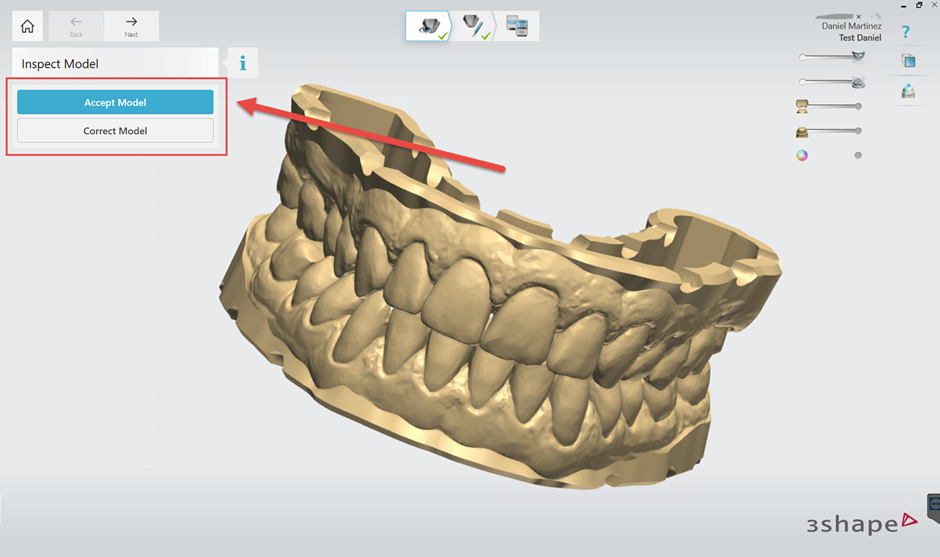Open the blue info icon beside Inspect Model

[242, 64]
